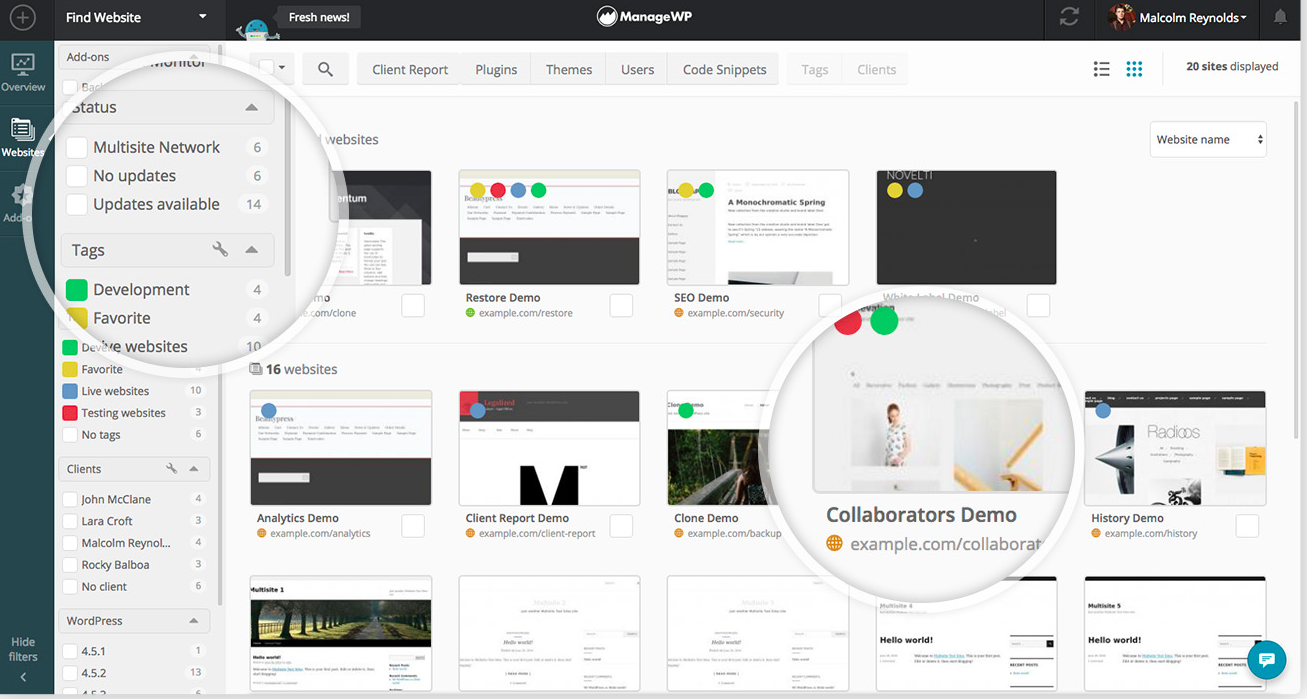Open the Plugins tab
1307x699 pixels.
(x=496, y=70)
